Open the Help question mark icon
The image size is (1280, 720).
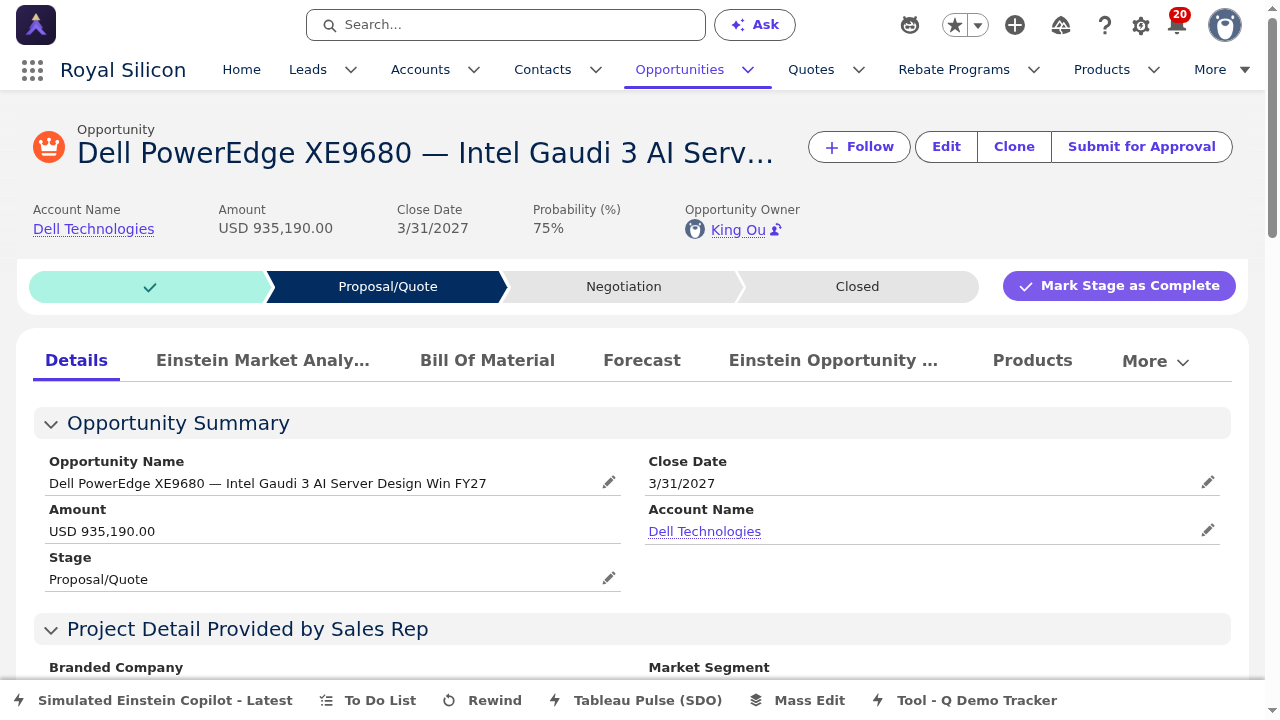pos(1105,25)
